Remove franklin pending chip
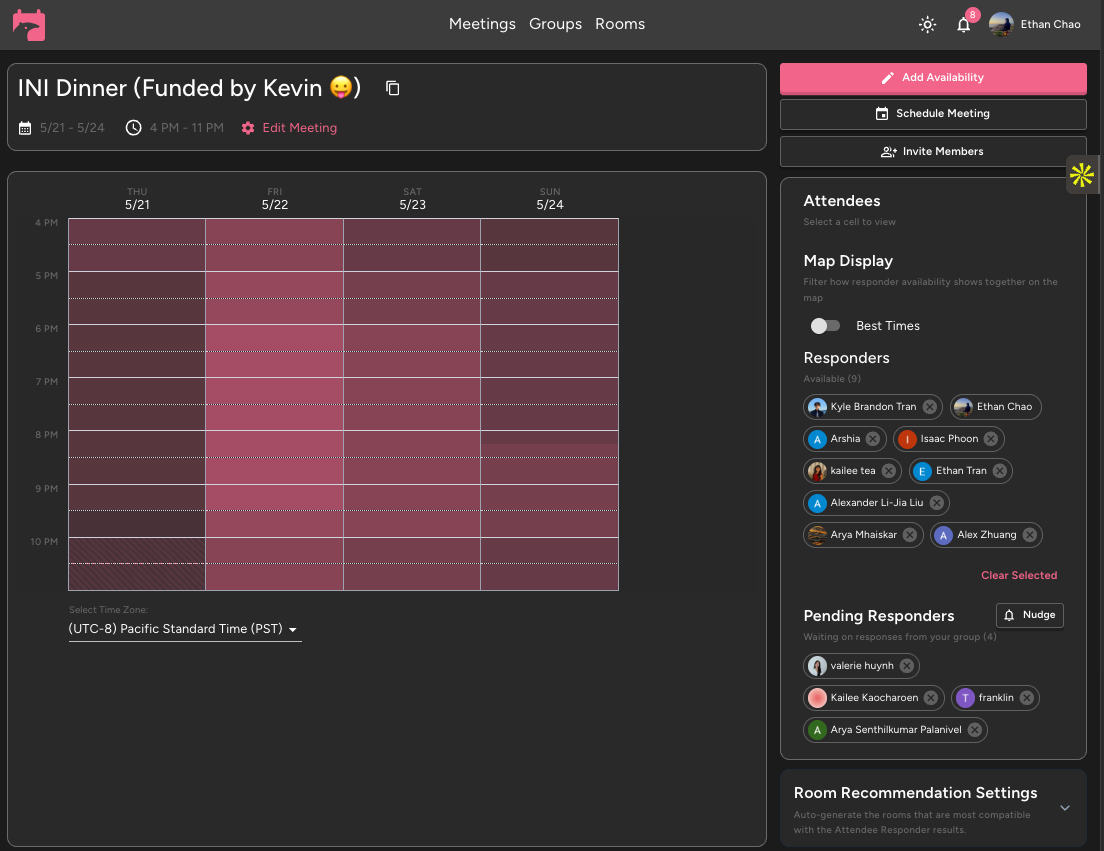 click(1027, 698)
